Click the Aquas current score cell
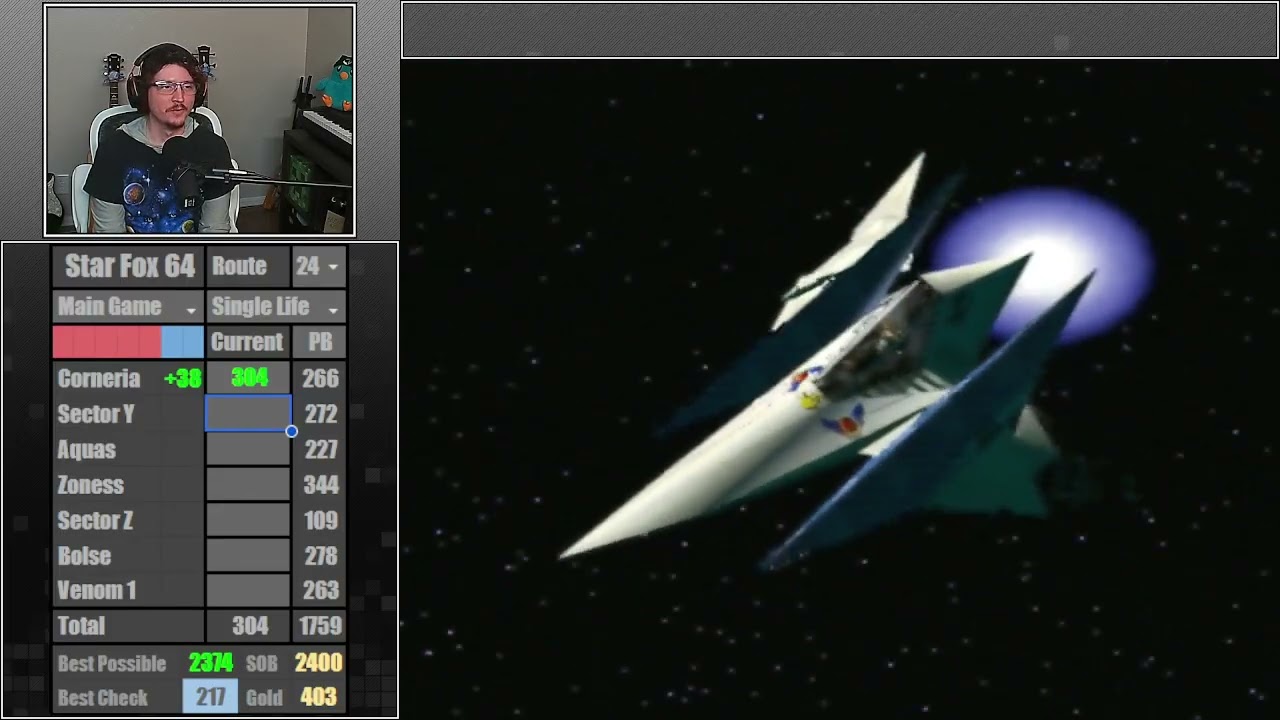Image resolution: width=1280 pixels, height=720 pixels. [248, 450]
